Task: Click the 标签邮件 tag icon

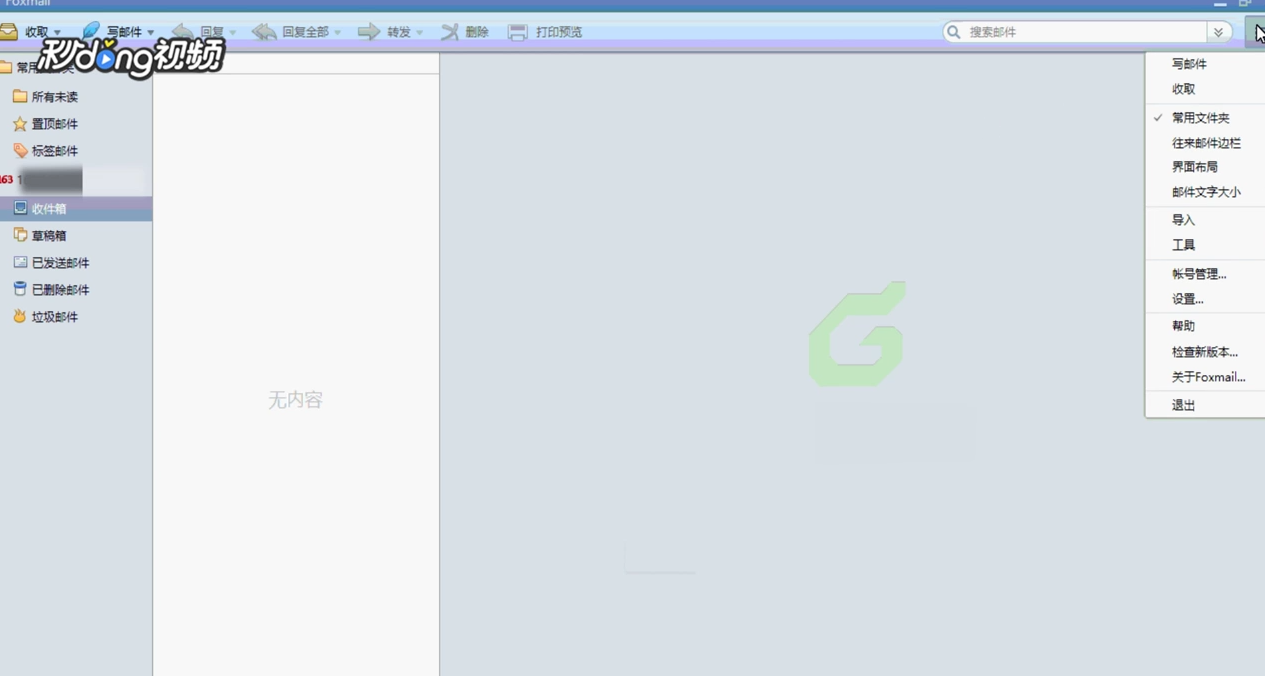Action: pyautogui.click(x=20, y=151)
